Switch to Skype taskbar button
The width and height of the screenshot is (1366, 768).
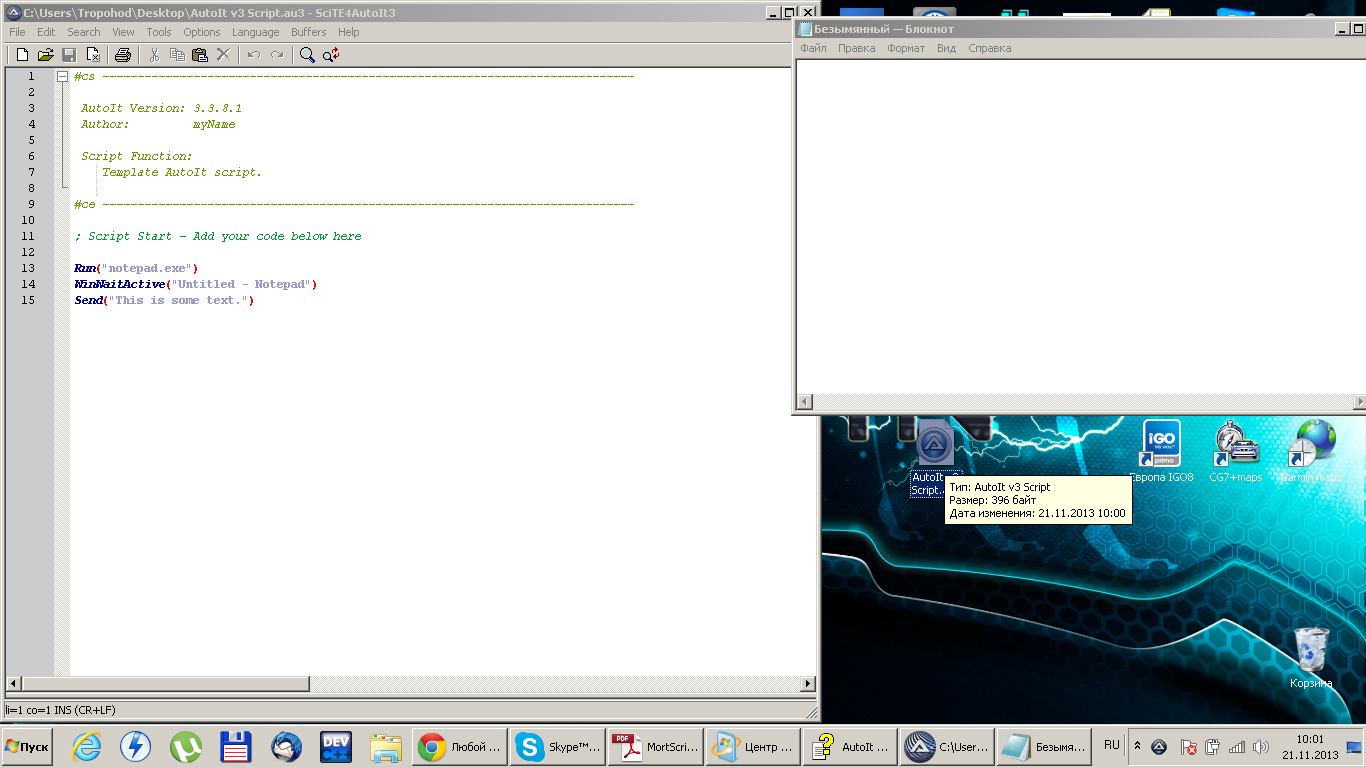coord(556,747)
